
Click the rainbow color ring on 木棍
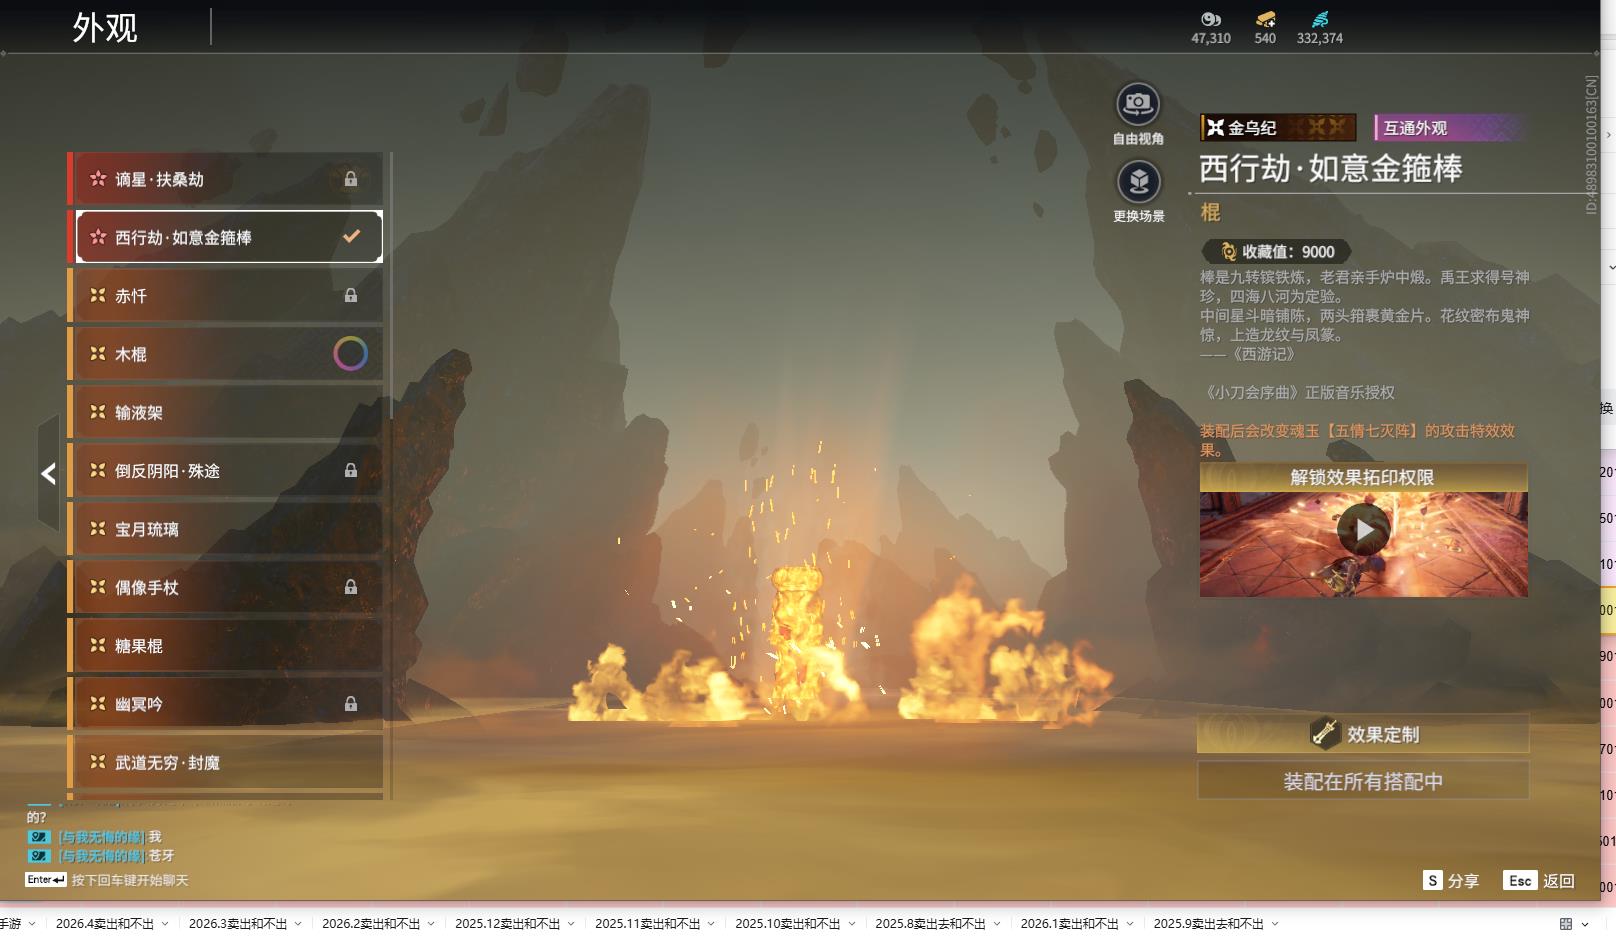pyautogui.click(x=350, y=354)
